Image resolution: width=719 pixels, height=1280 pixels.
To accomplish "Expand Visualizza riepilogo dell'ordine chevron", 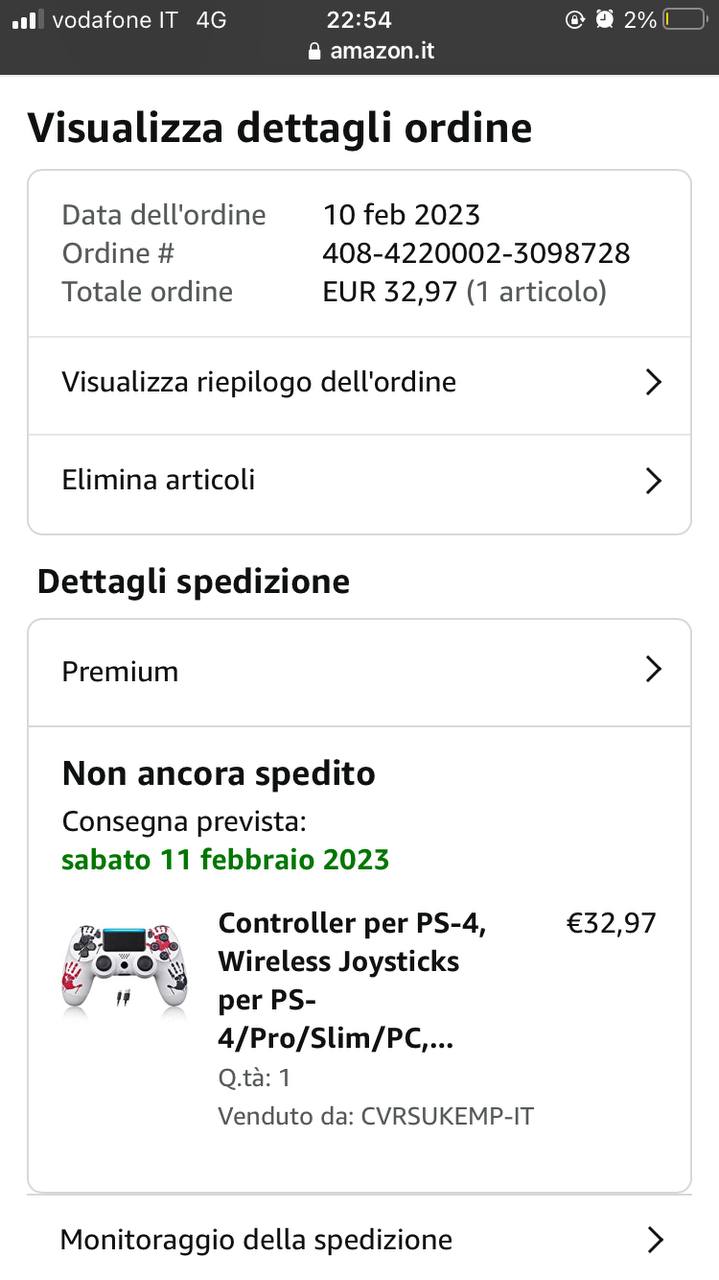I will coord(653,382).
